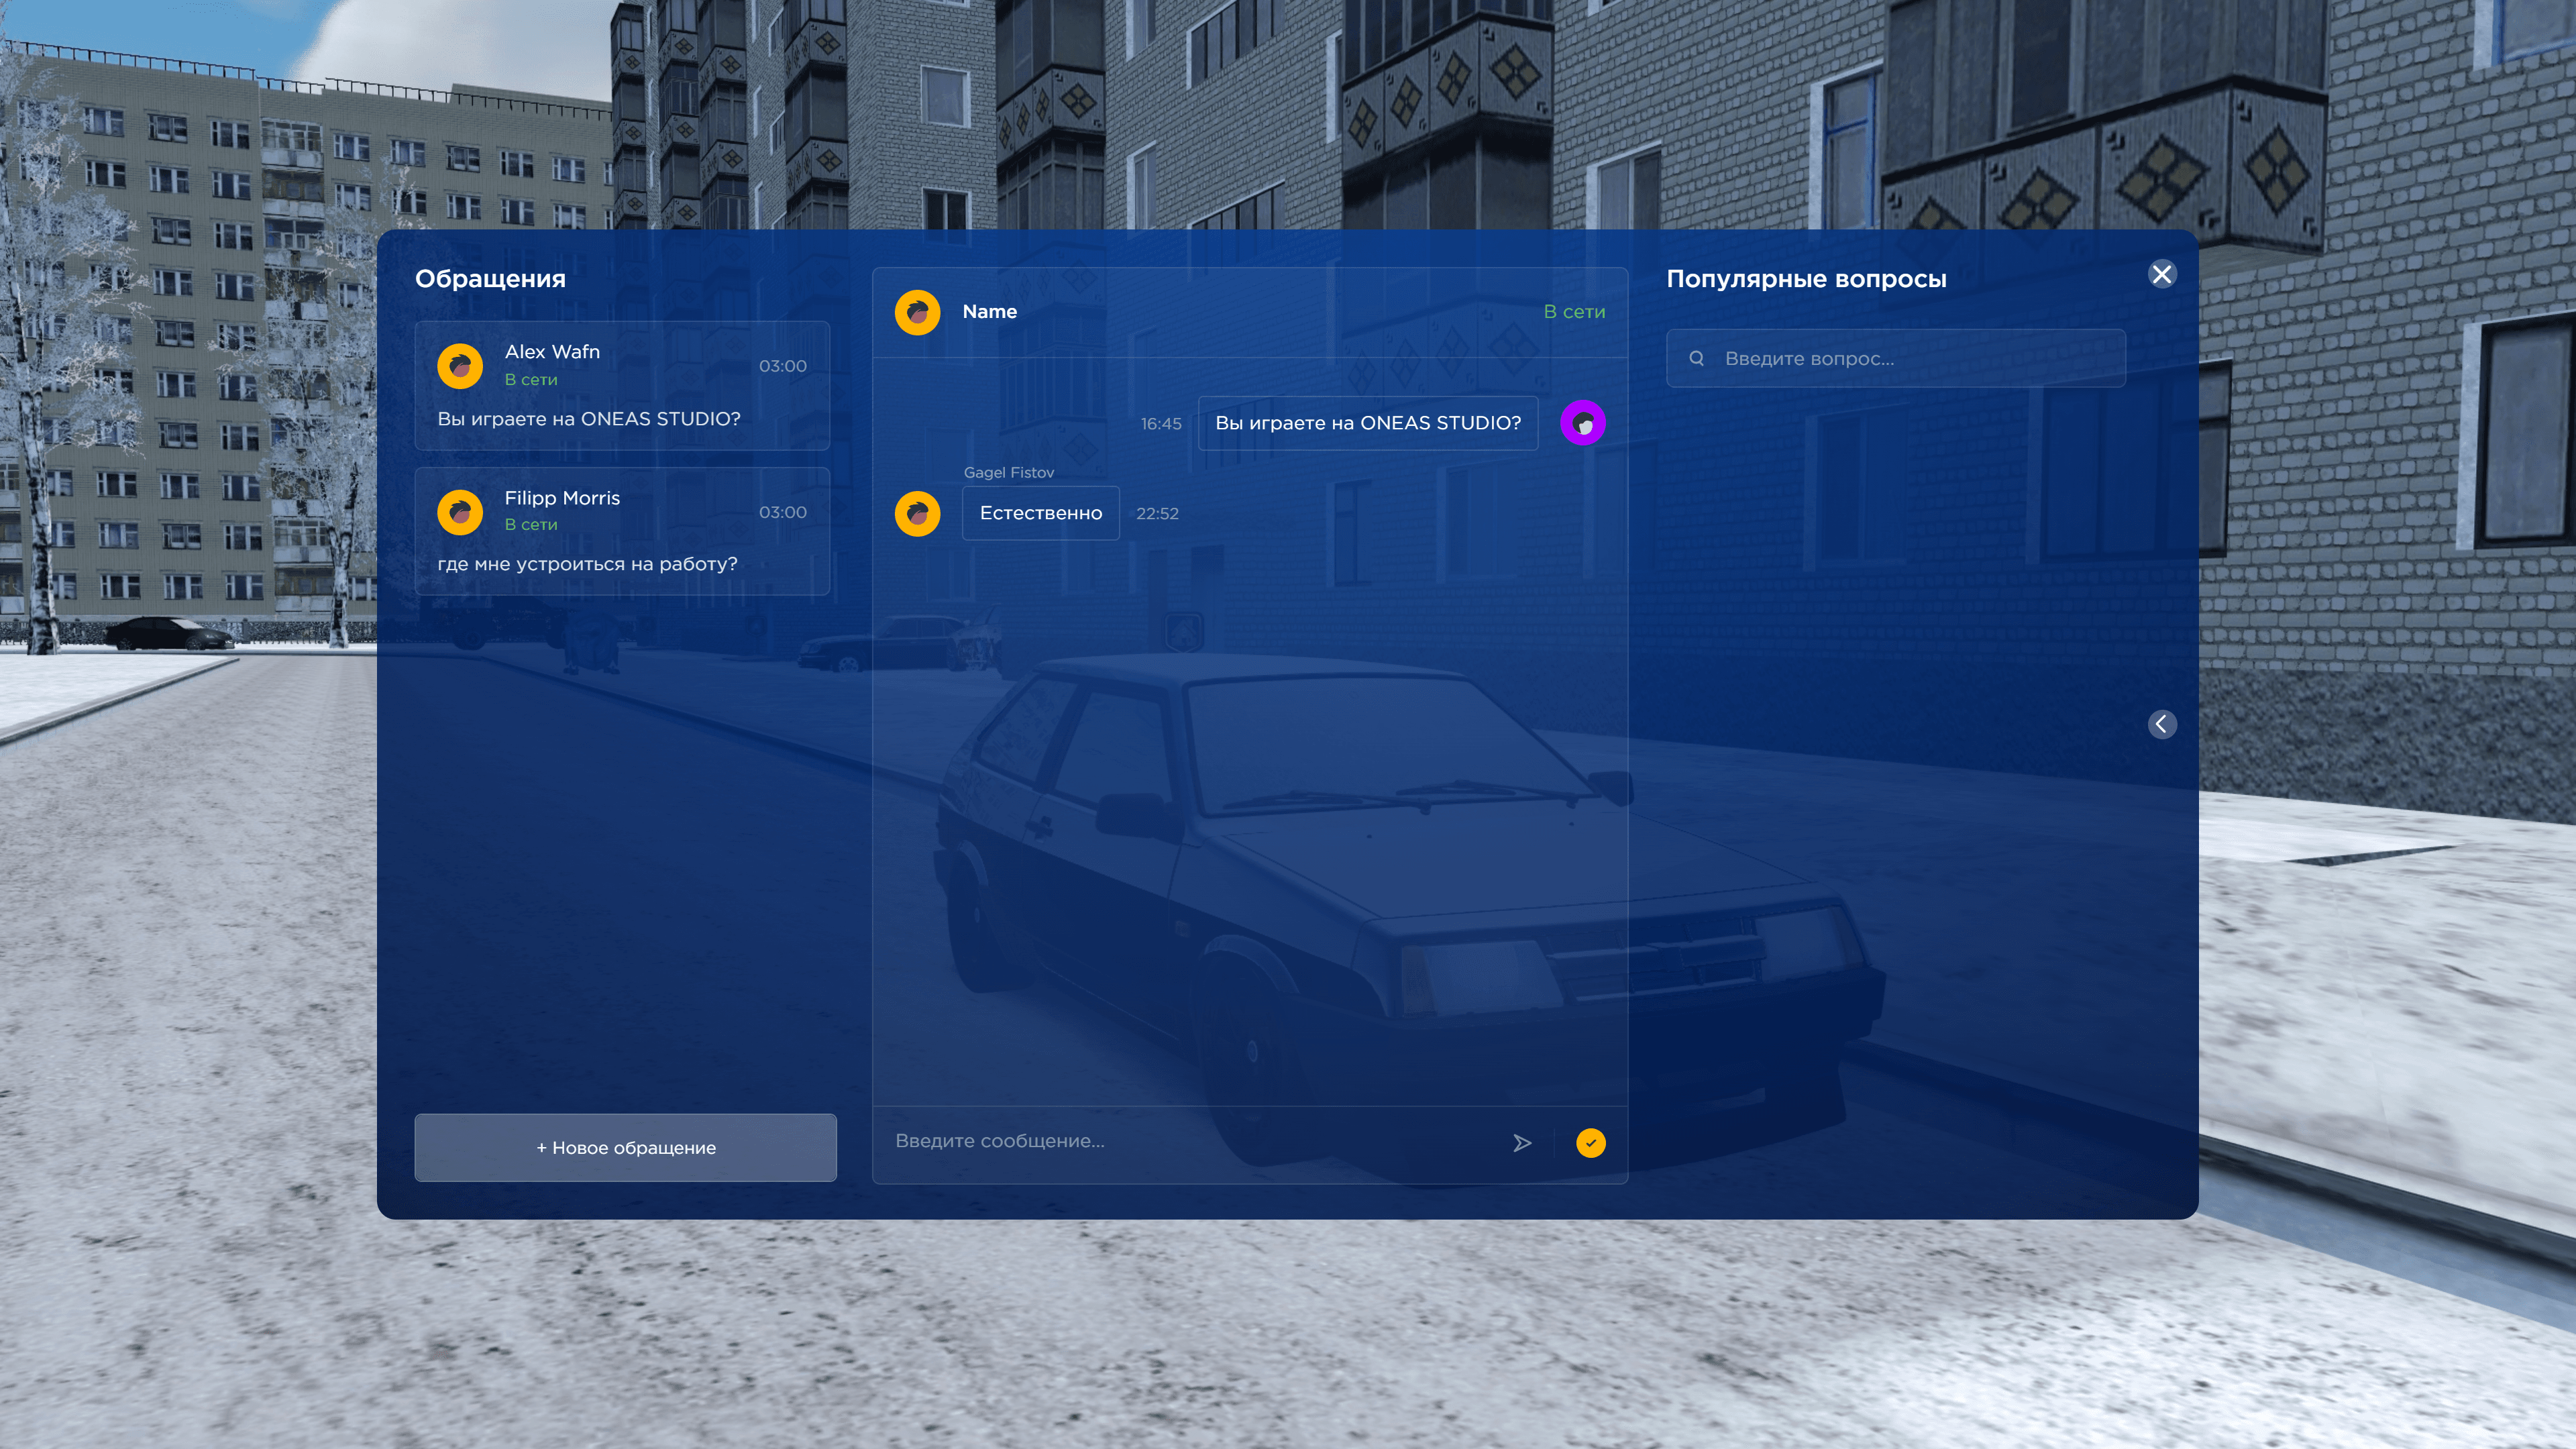Focus the Введите вопрос search field

click(1910, 359)
